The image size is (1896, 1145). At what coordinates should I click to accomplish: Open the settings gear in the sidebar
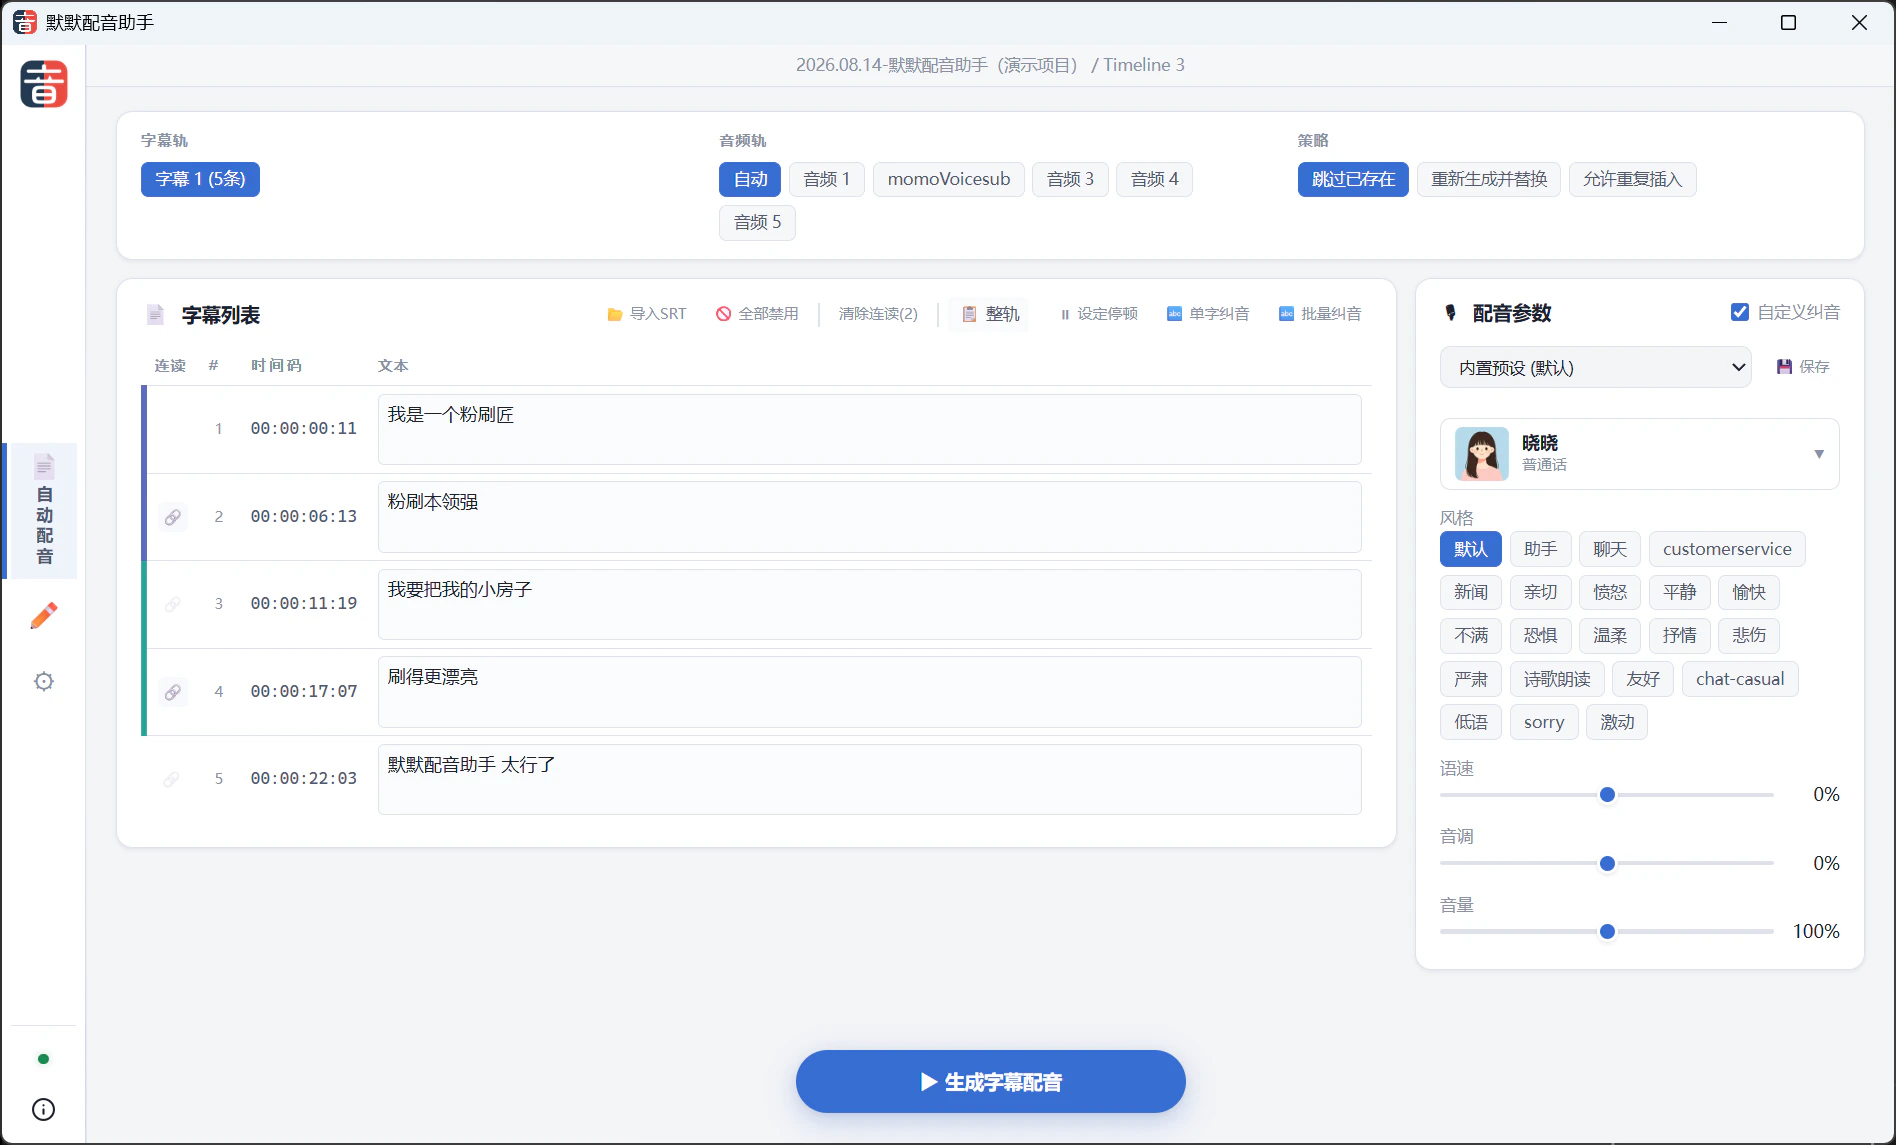click(44, 682)
